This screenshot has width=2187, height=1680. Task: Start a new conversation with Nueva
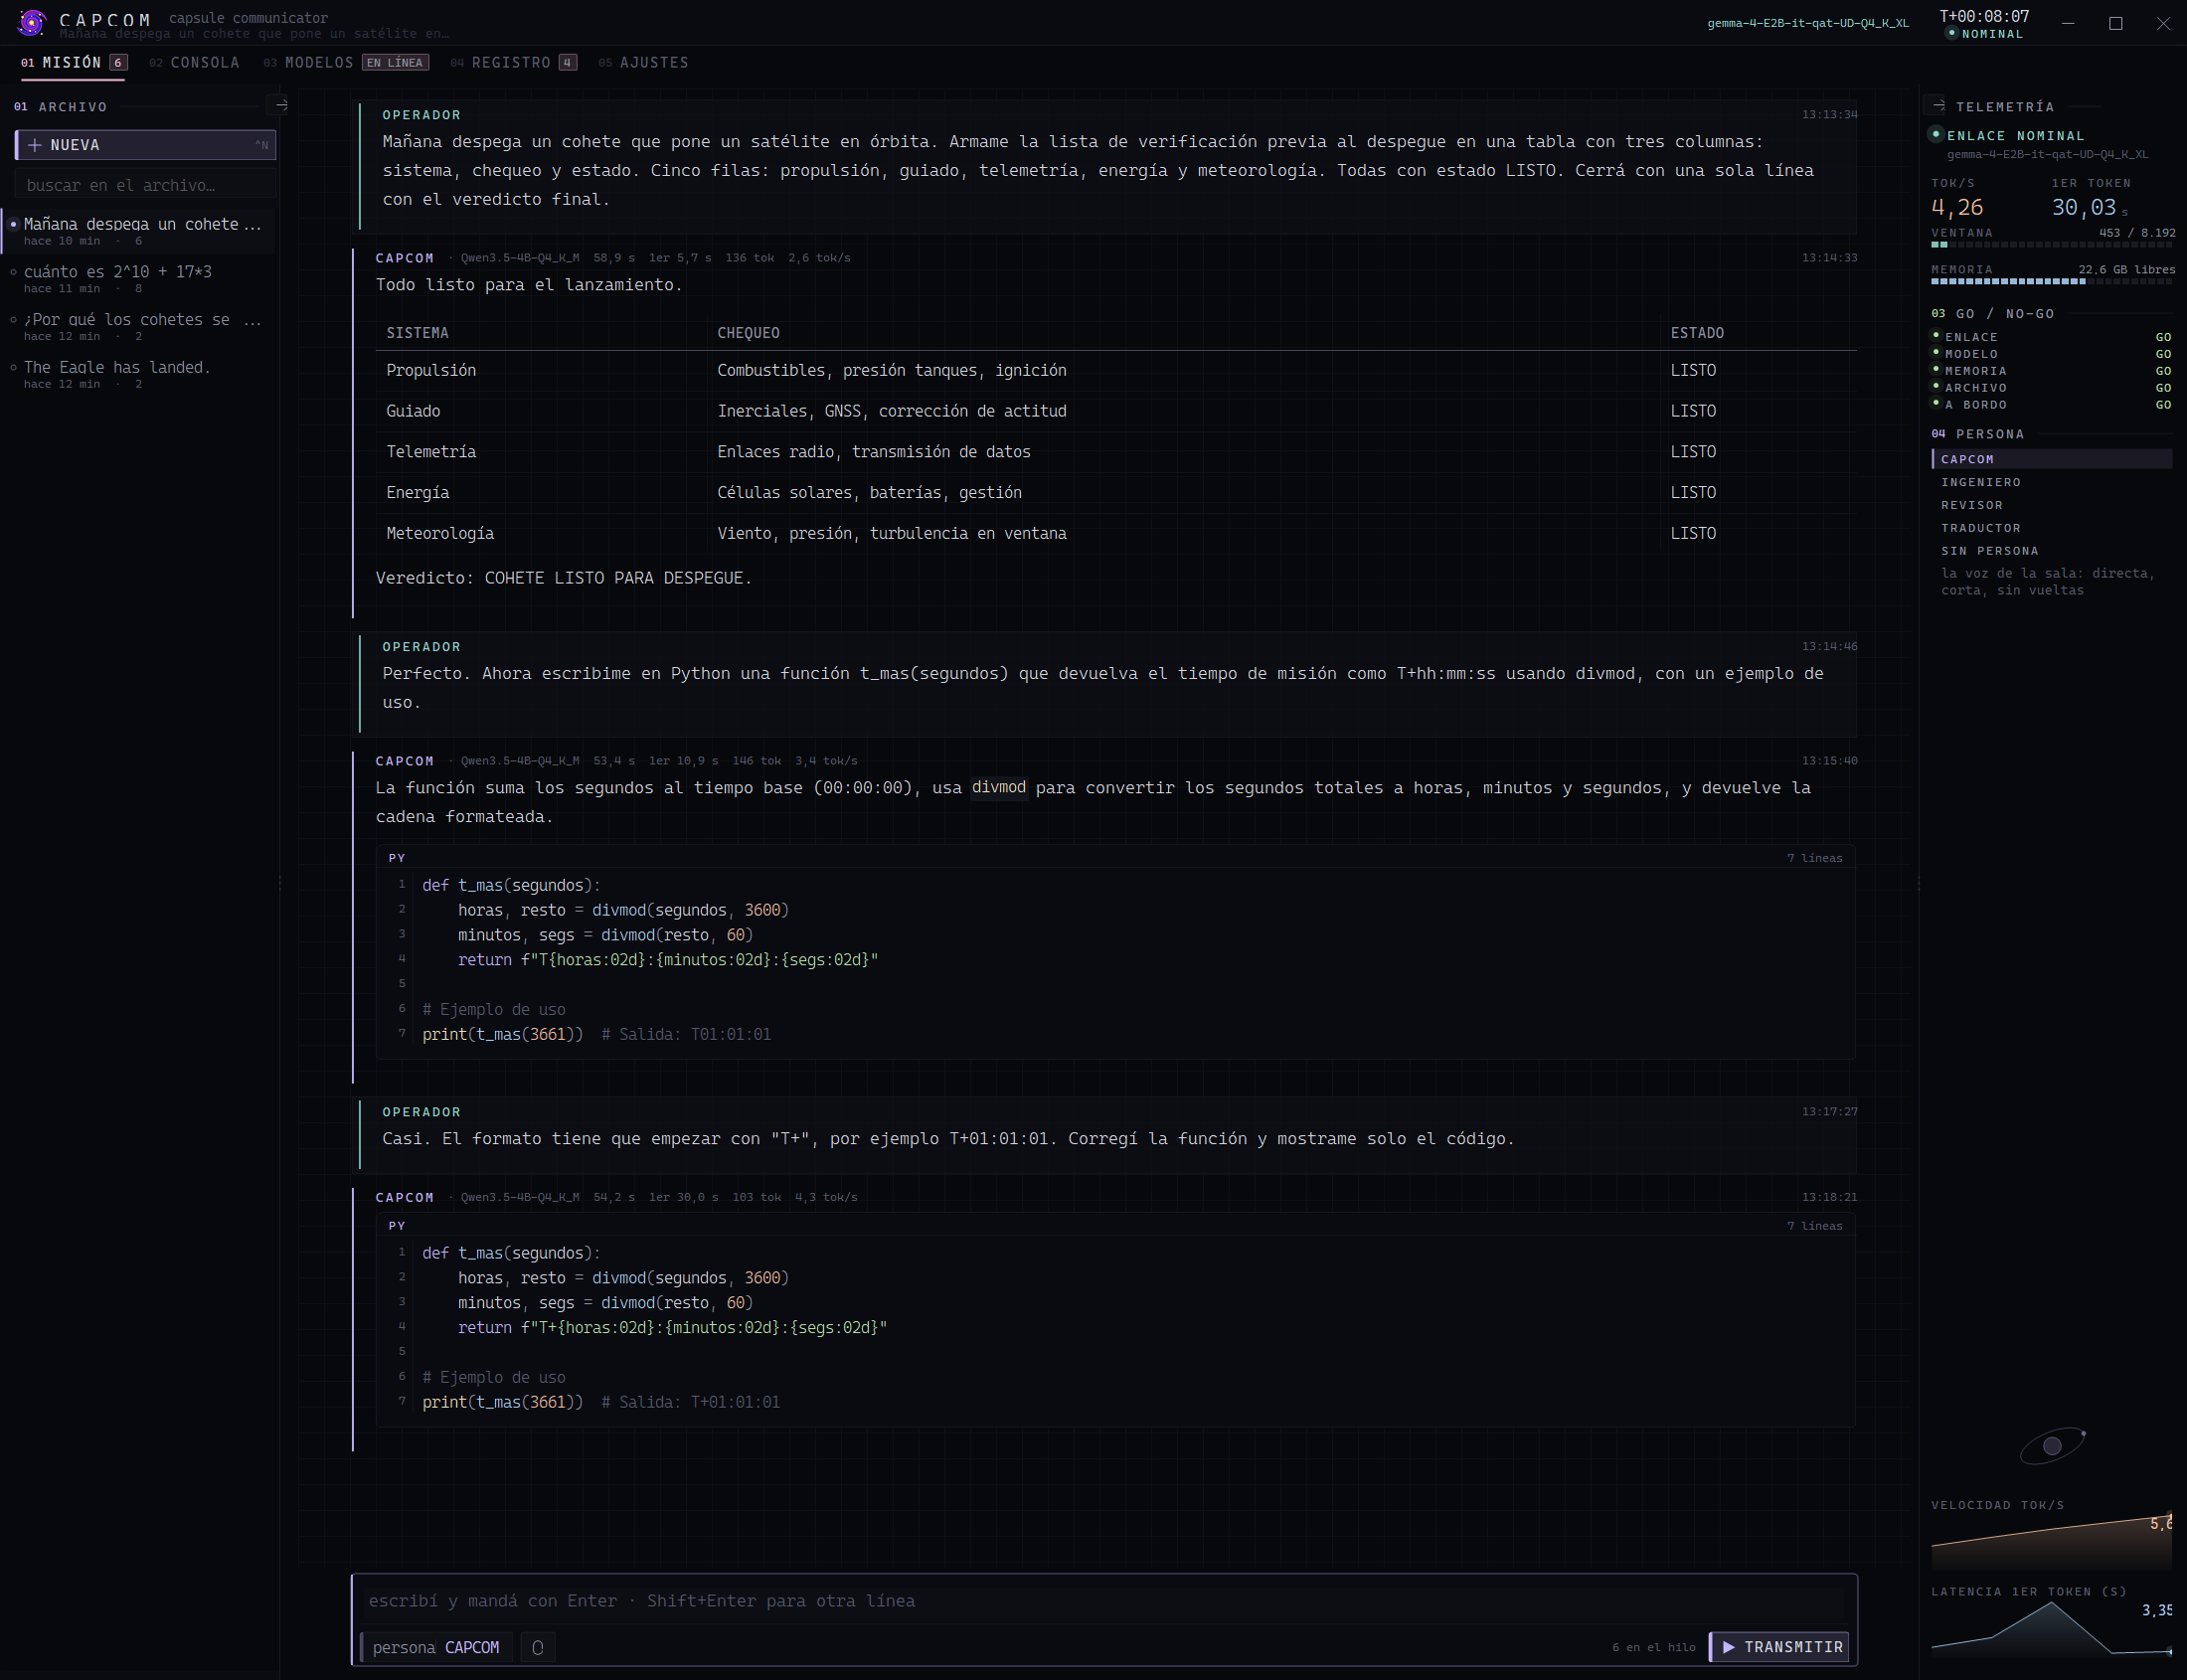click(x=145, y=145)
